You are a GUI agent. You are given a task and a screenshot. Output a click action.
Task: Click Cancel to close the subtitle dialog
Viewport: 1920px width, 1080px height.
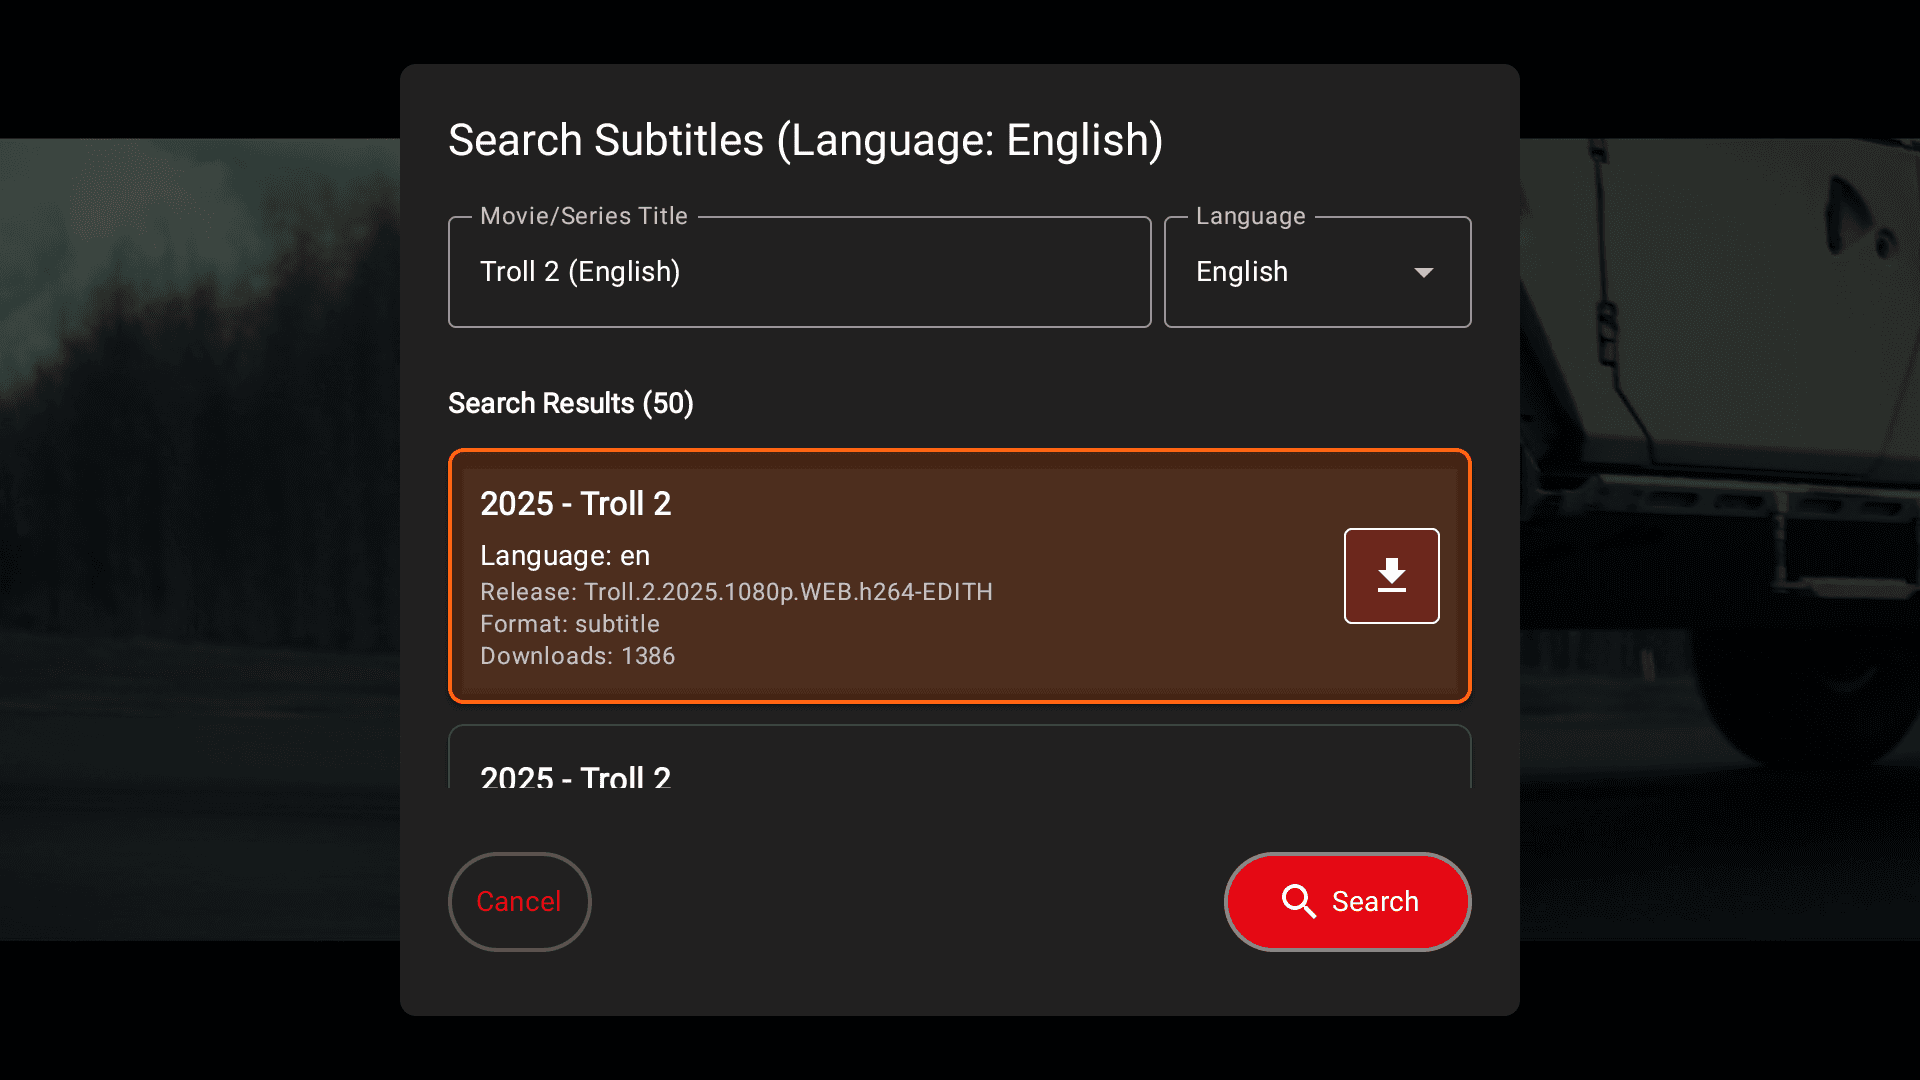(x=519, y=901)
